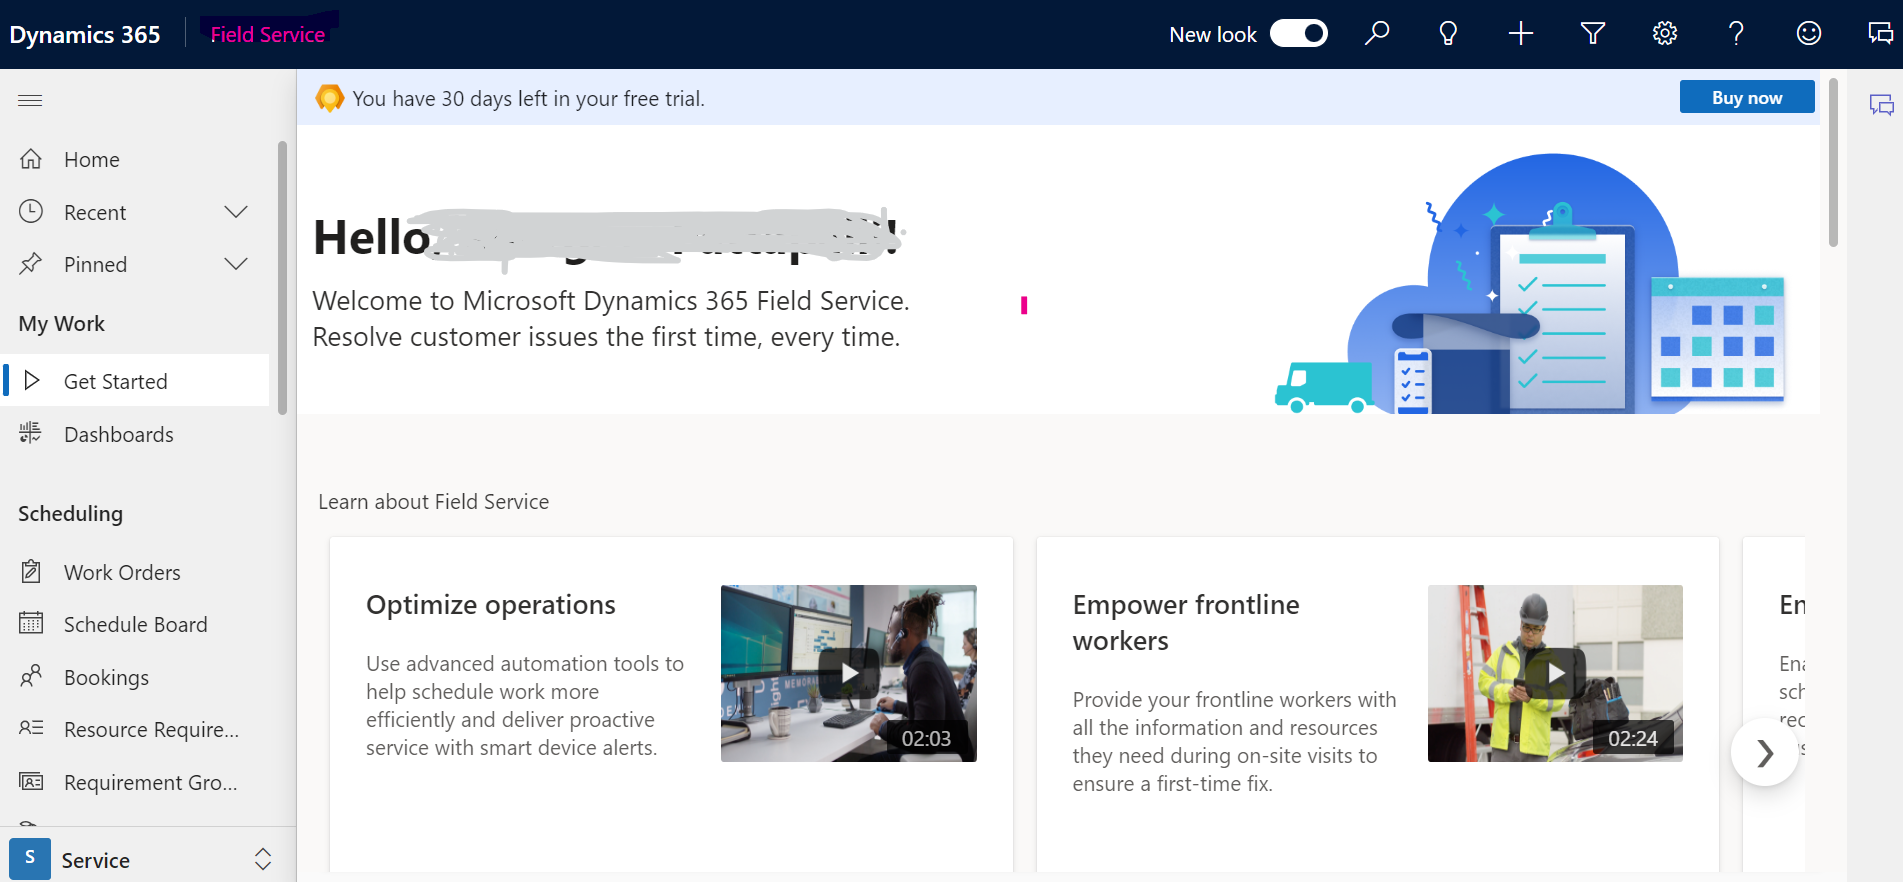1903x882 pixels.
Task: Click the 02:24 video duration label
Action: coord(1633,739)
